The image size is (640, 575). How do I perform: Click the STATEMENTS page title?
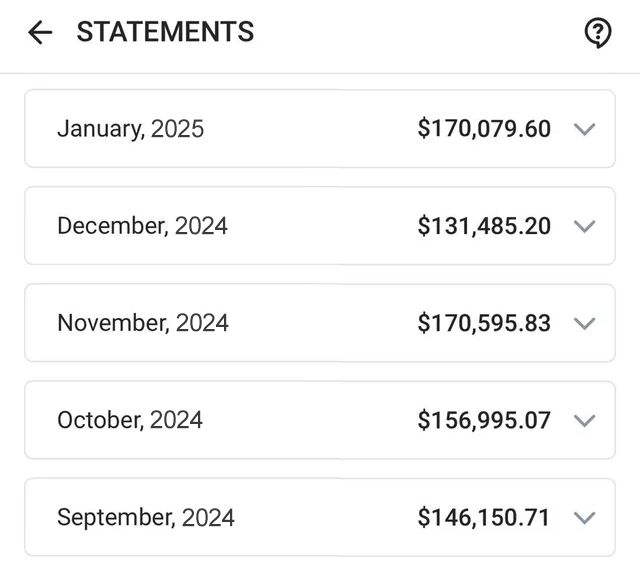165,32
